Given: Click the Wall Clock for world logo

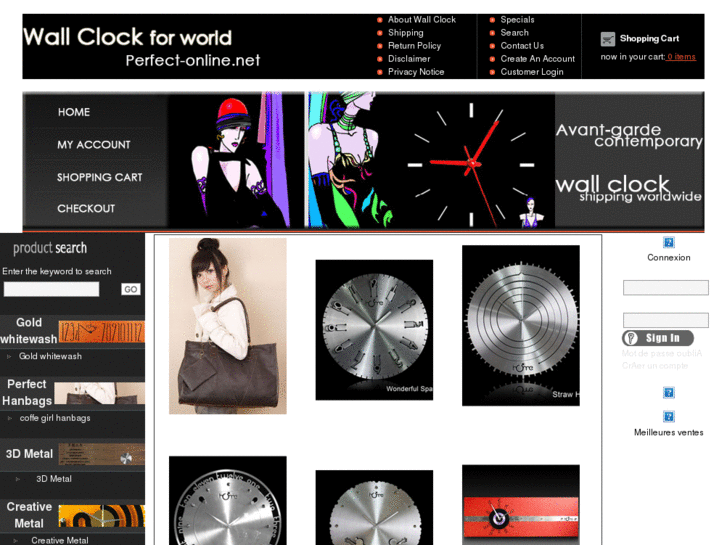Looking at the screenshot, I should pos(141,47).
